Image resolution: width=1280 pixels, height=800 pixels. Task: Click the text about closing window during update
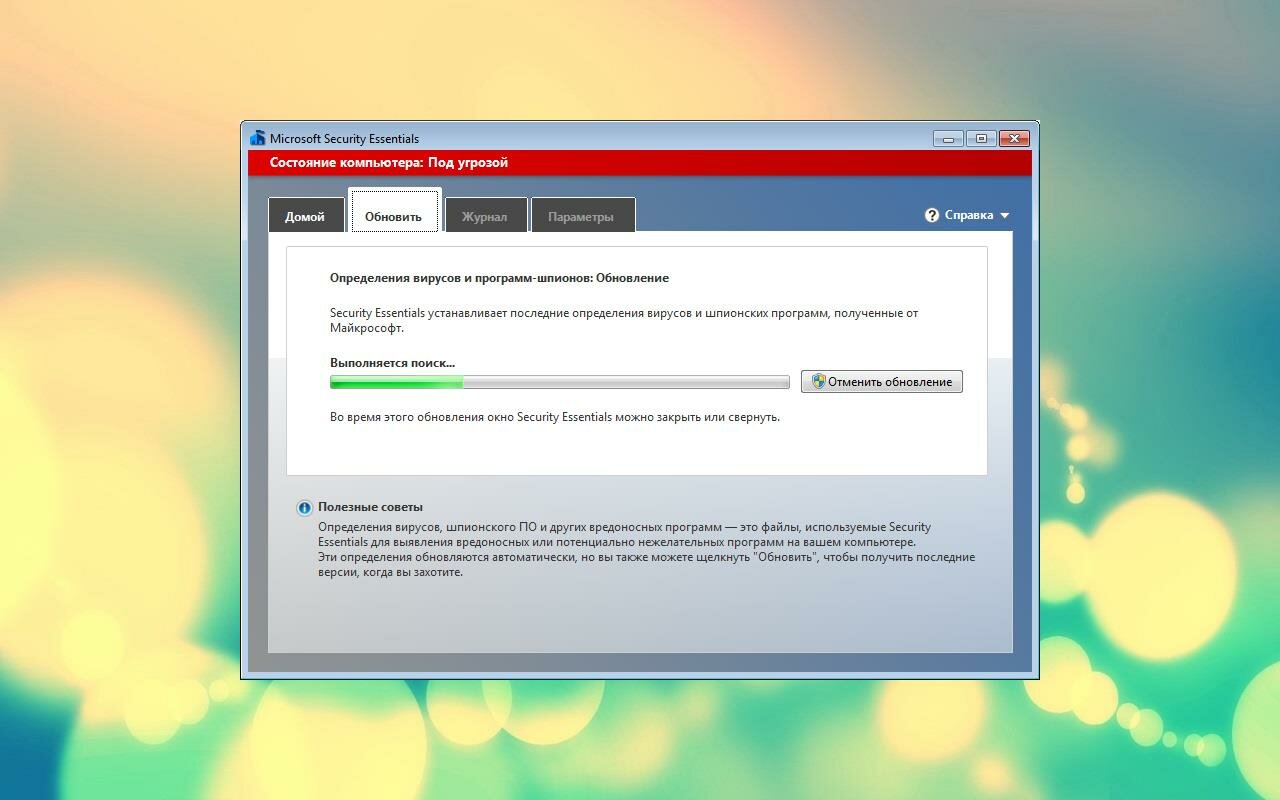click(x=555, y=417)
